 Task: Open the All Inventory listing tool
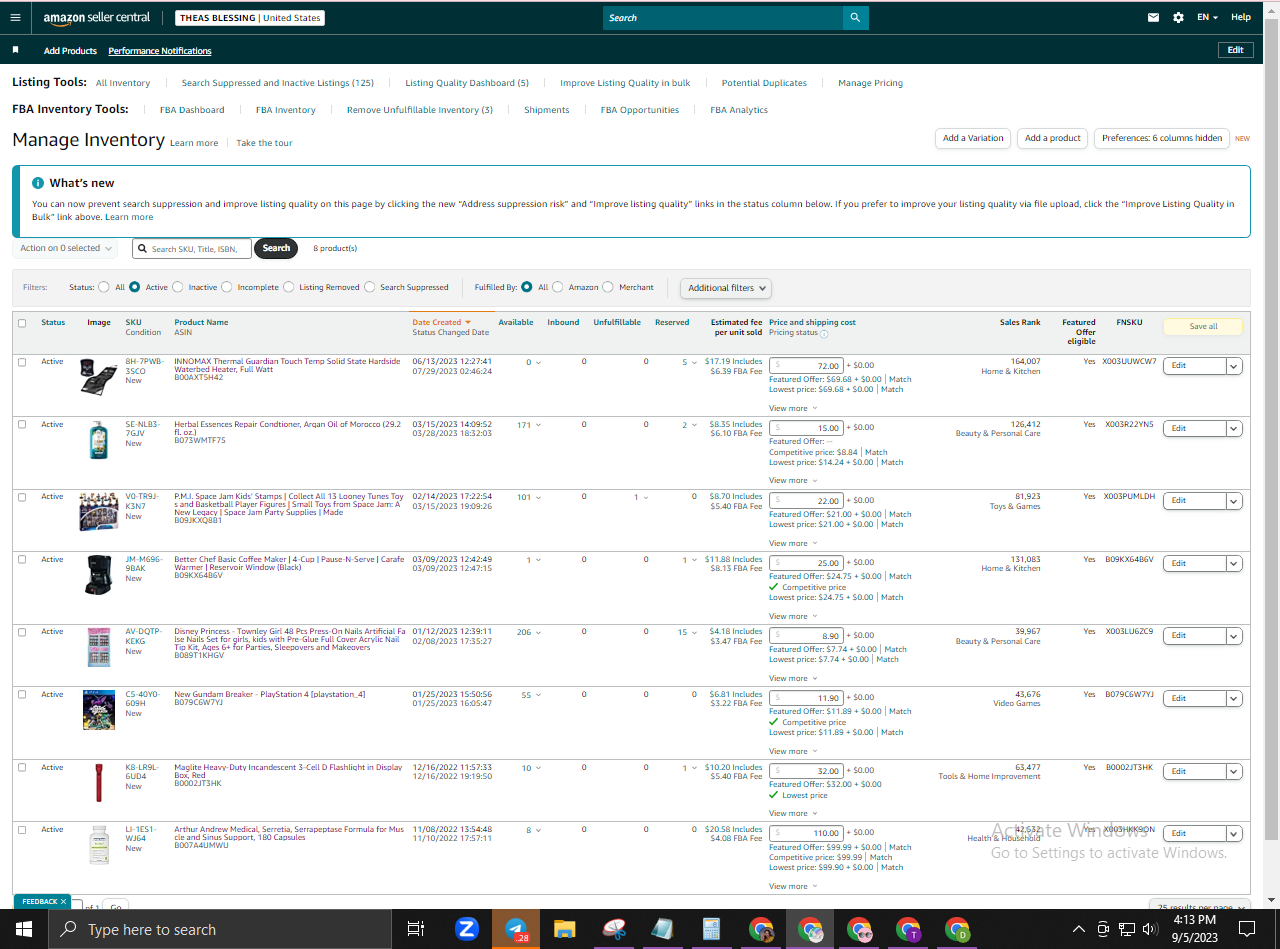point(123,83)
